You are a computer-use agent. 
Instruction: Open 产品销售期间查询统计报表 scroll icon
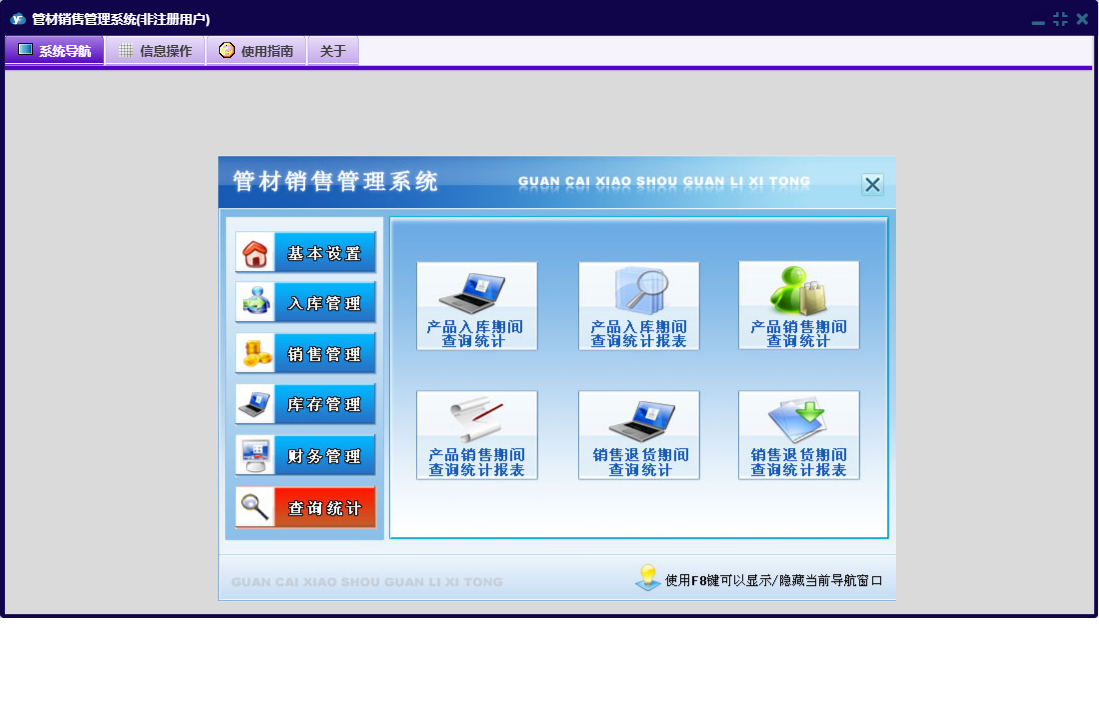coord(476,419)
